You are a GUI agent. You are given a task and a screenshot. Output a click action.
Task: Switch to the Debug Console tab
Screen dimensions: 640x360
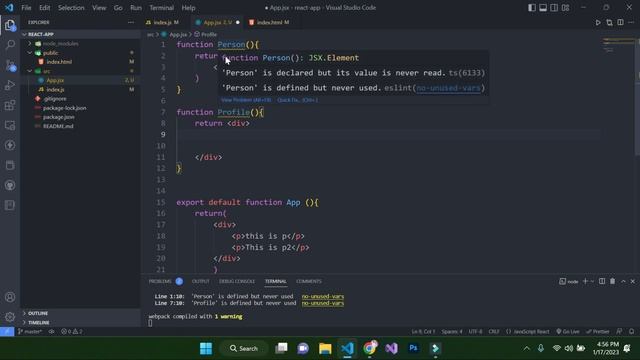(237, 281)
